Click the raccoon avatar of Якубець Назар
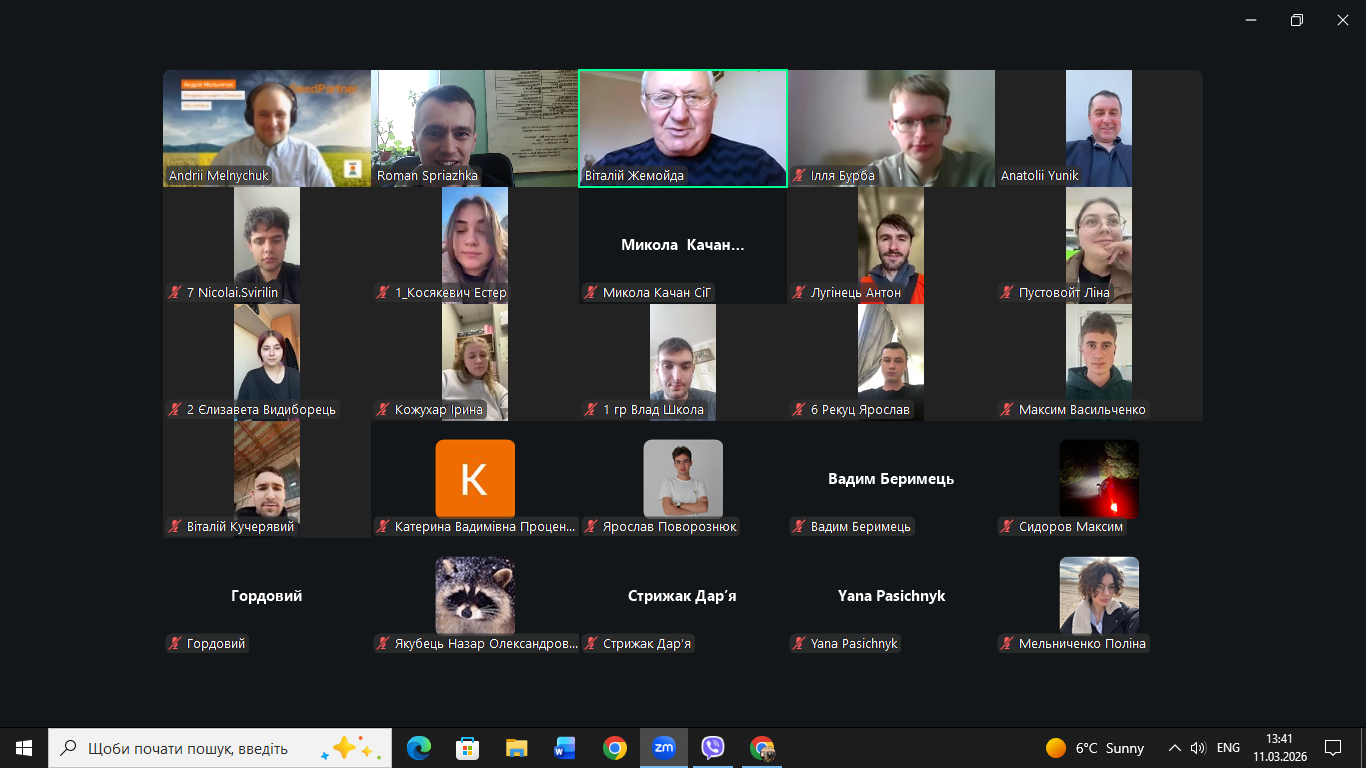The image size is (1366, 768). [x=475, y=596]
